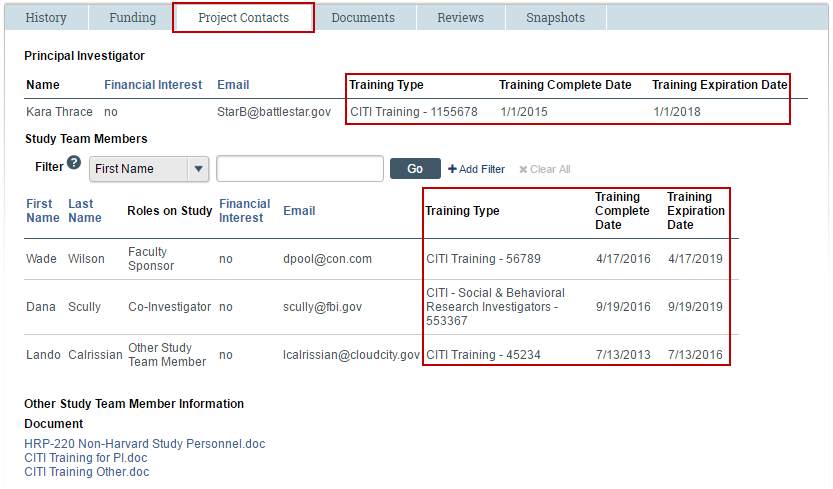
Task: Click the Wade first name cell
Action: [x=41, y=259]
